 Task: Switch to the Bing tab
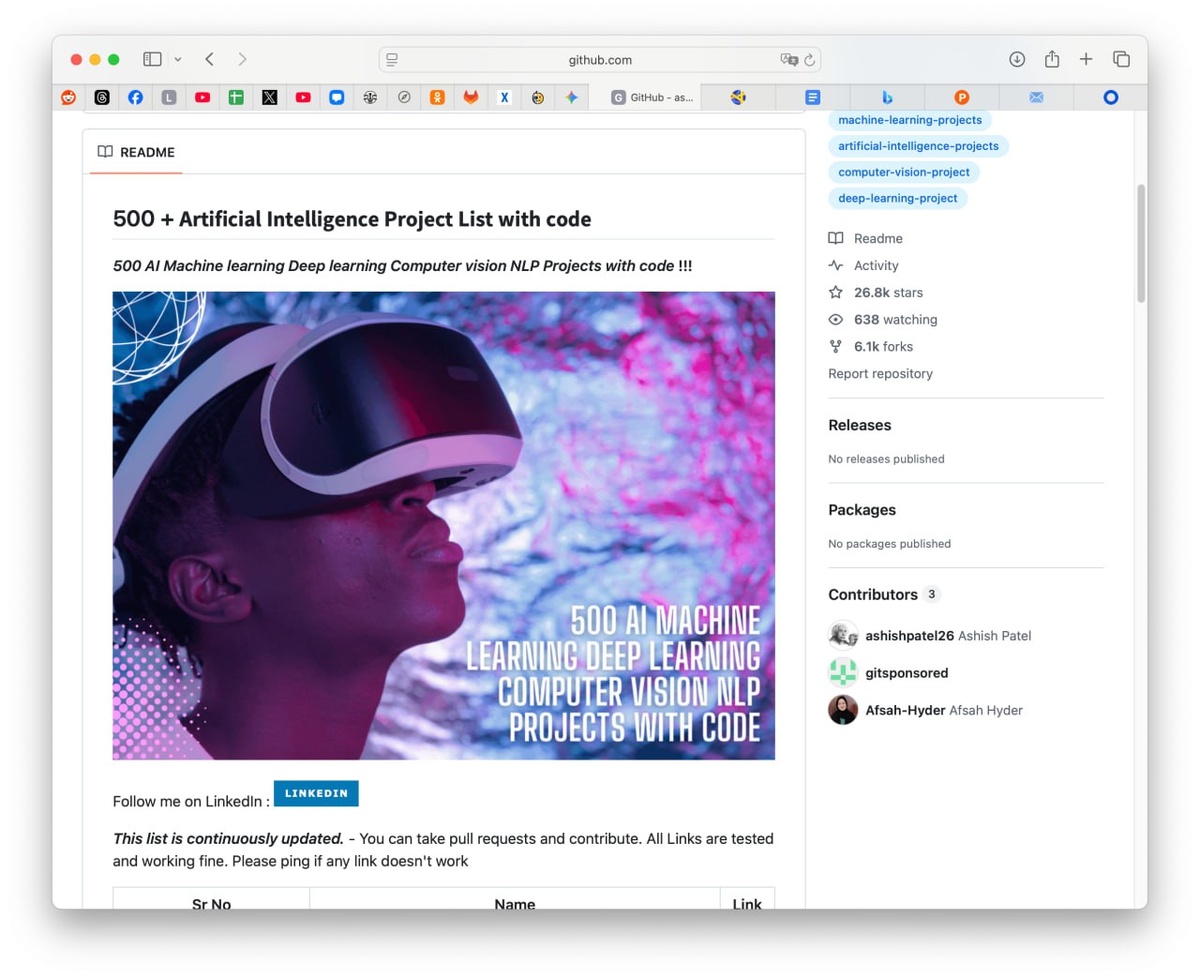(887, 97)
